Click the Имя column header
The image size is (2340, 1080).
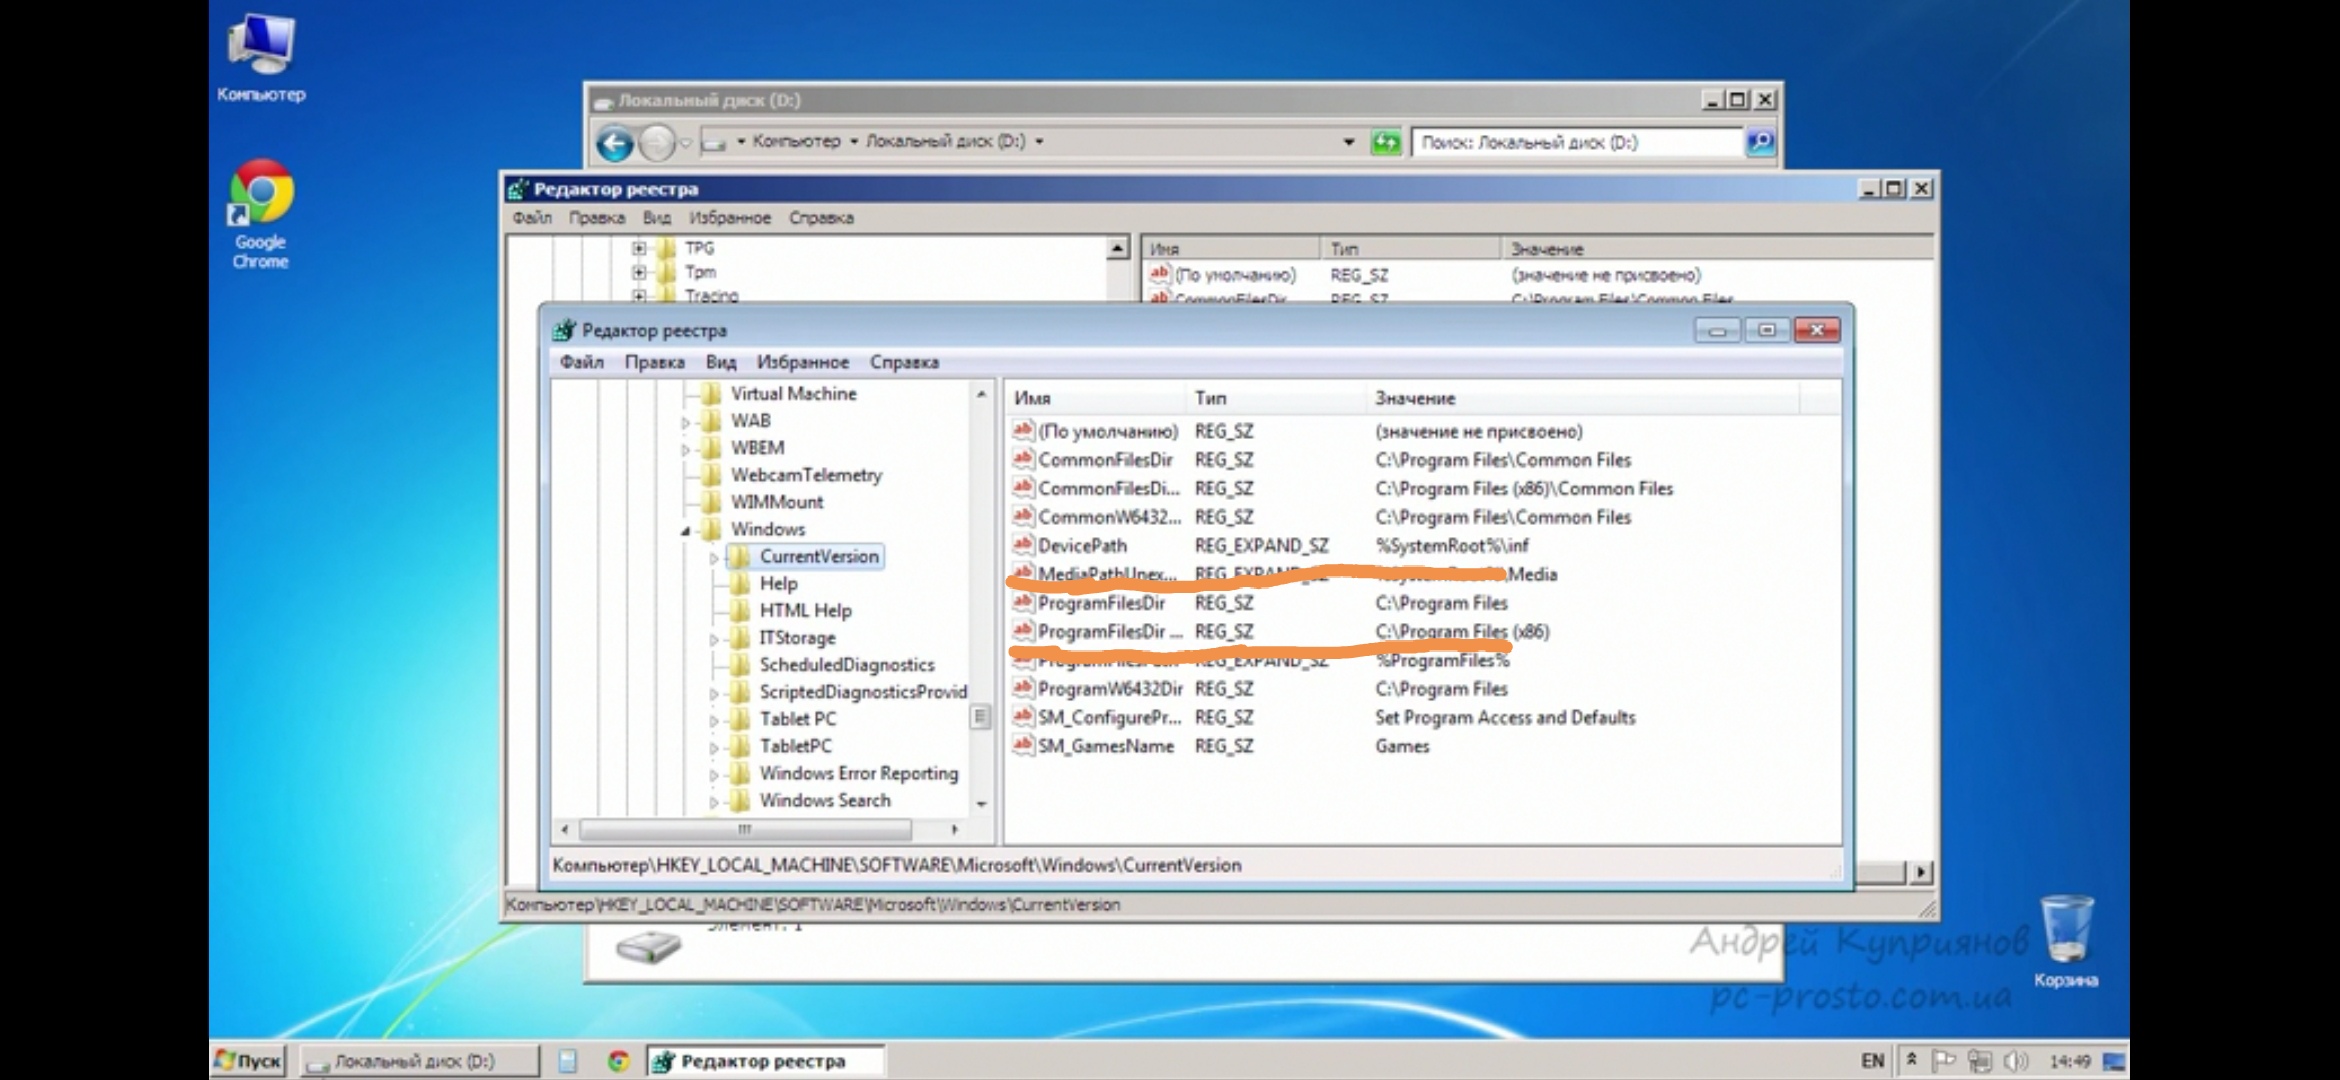1096,398
